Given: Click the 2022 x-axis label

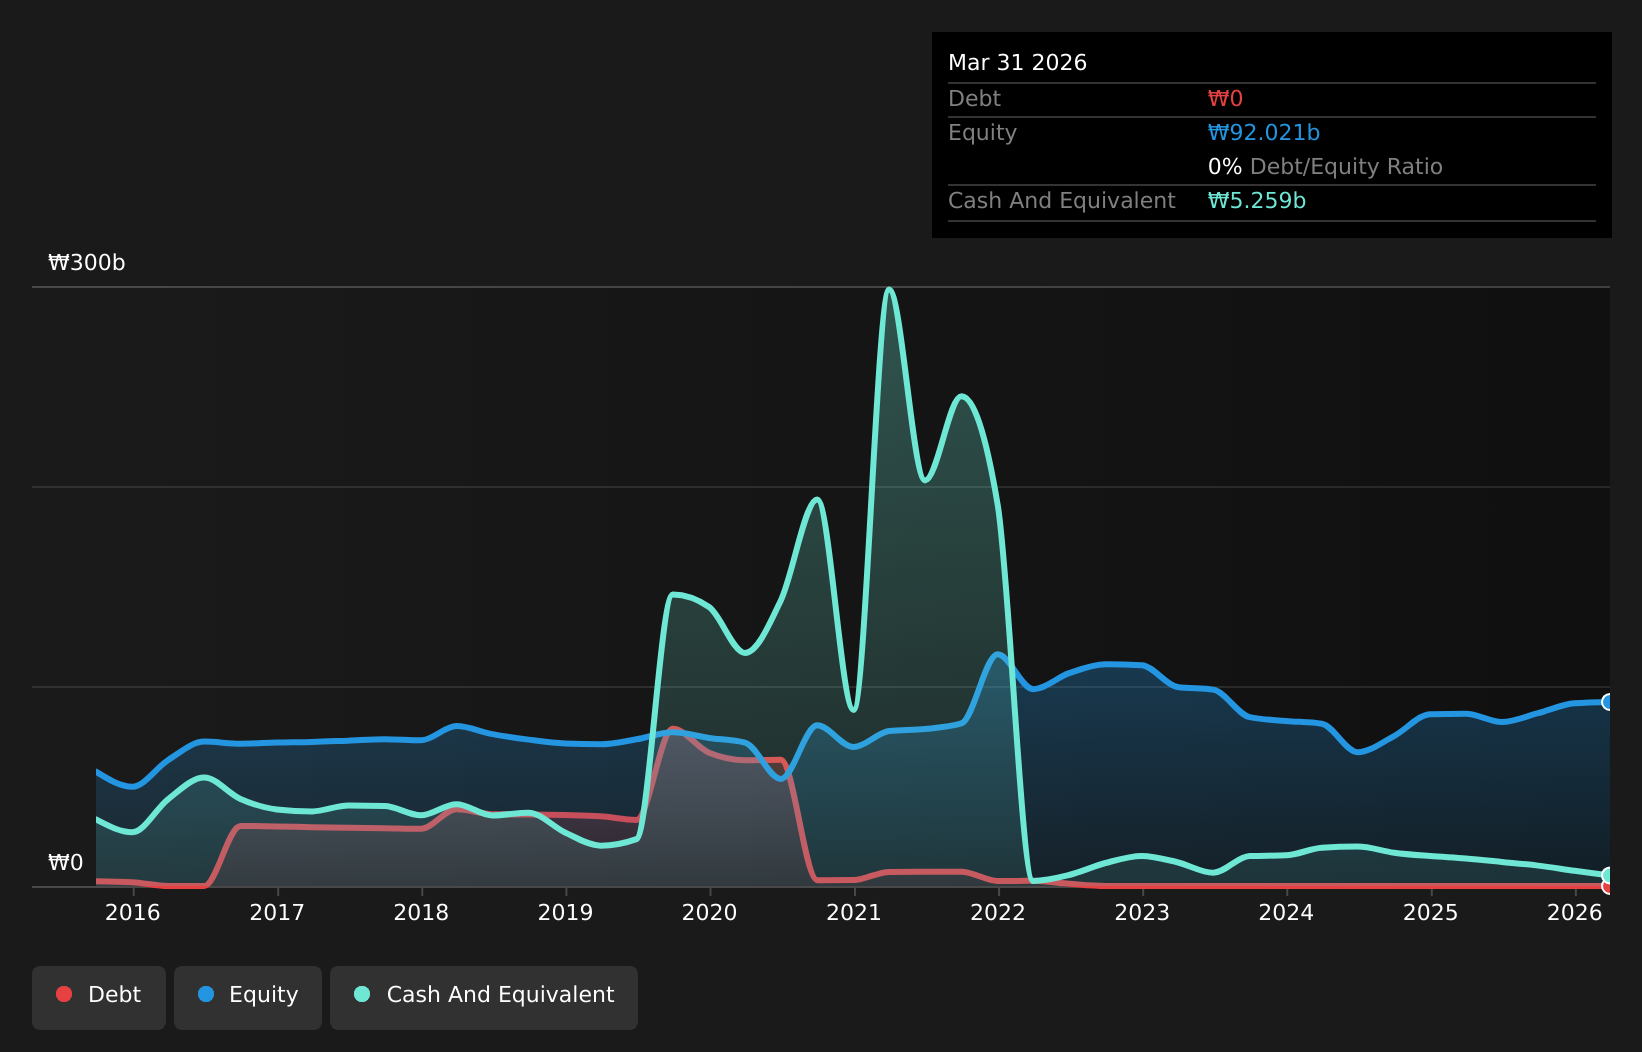Looking at the screenshot, I should [x=998, y=912].
